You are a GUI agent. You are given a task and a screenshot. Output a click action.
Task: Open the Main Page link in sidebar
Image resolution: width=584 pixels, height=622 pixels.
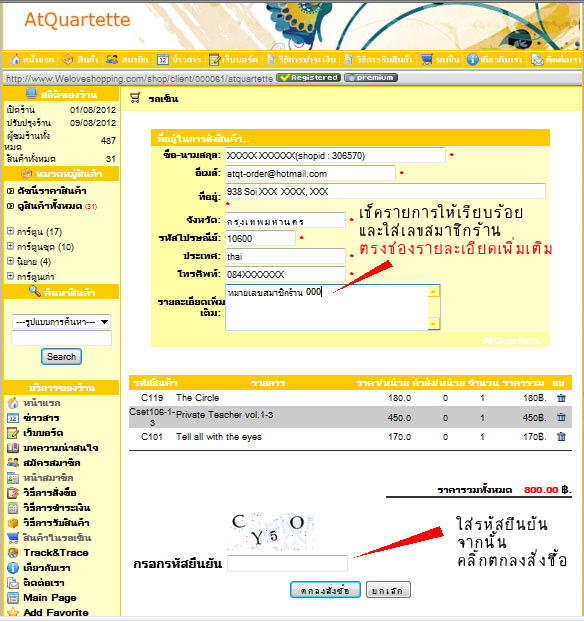point(50,598)
